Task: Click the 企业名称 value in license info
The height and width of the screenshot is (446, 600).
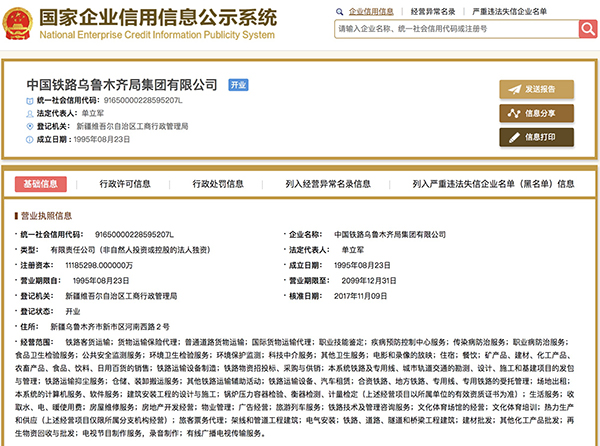Action: (390, 234)
